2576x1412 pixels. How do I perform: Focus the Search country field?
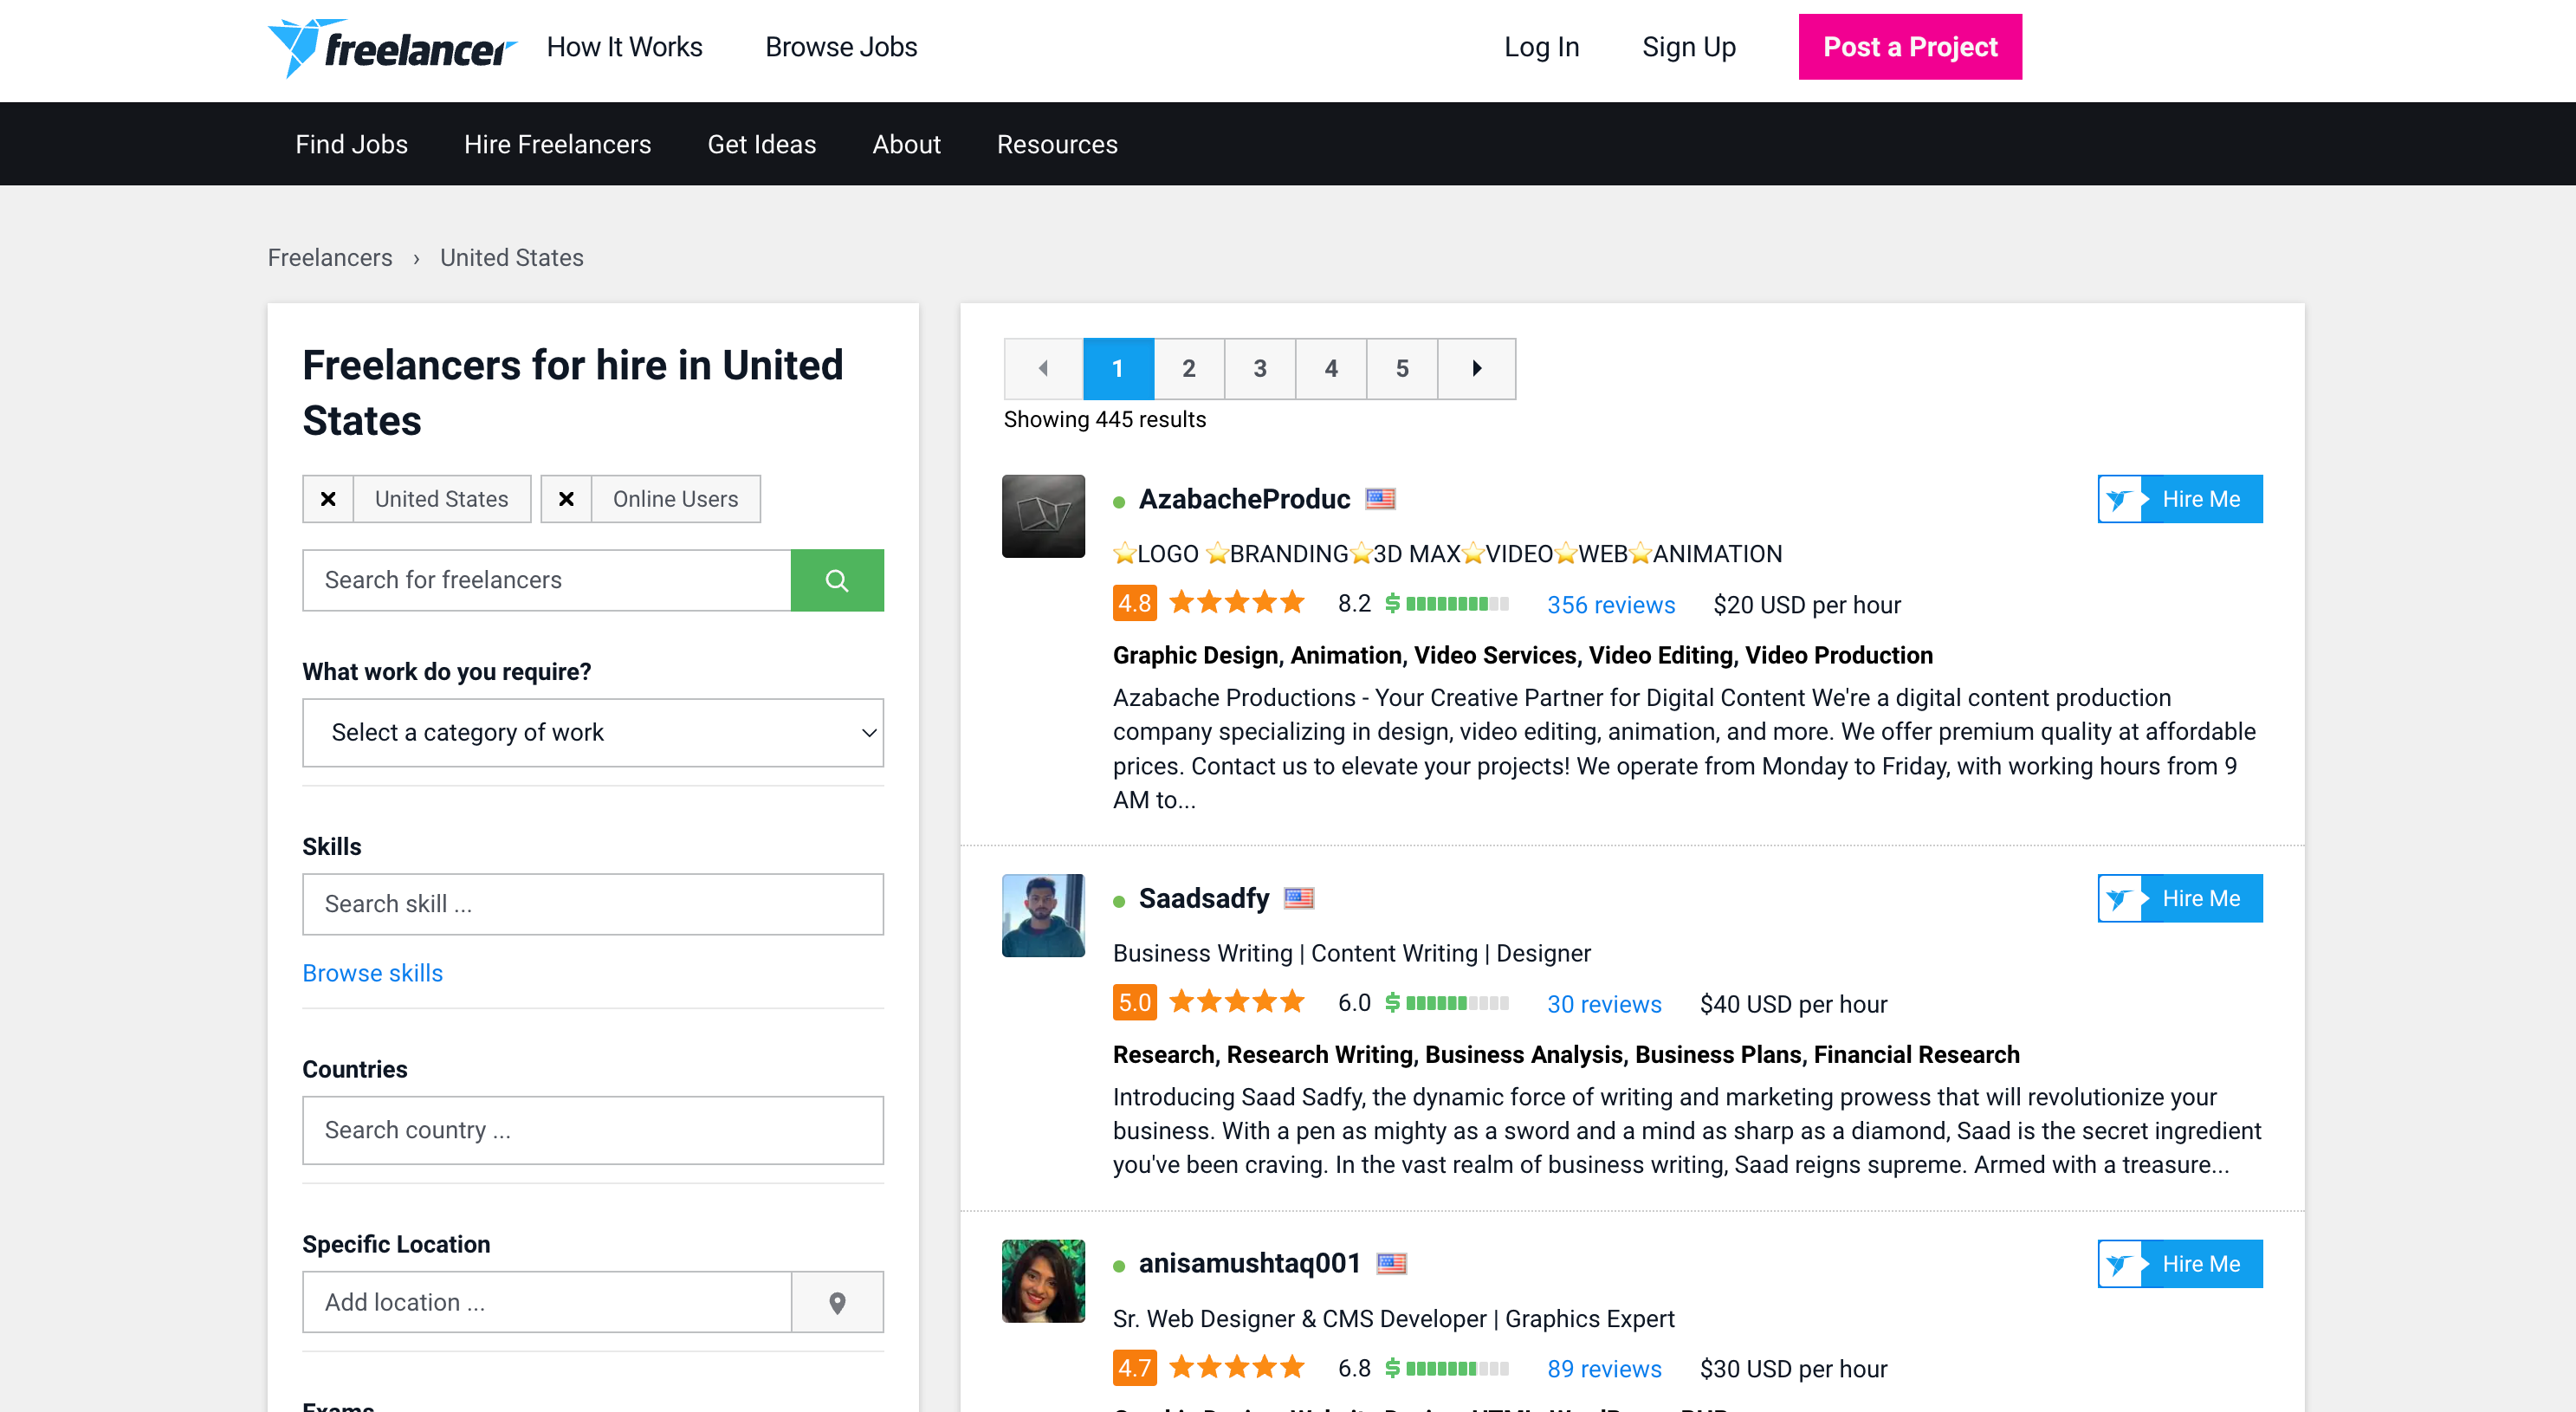pyautogui.click(x=593, y=1130)
